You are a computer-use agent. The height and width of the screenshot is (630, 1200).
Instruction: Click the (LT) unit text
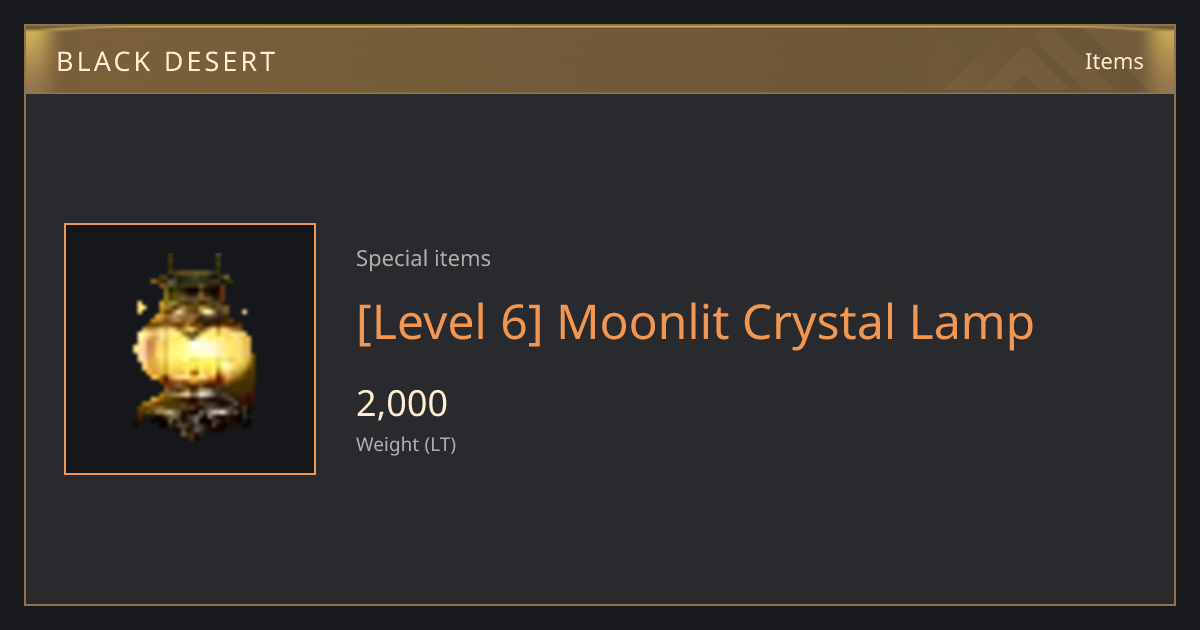(441, 445)
